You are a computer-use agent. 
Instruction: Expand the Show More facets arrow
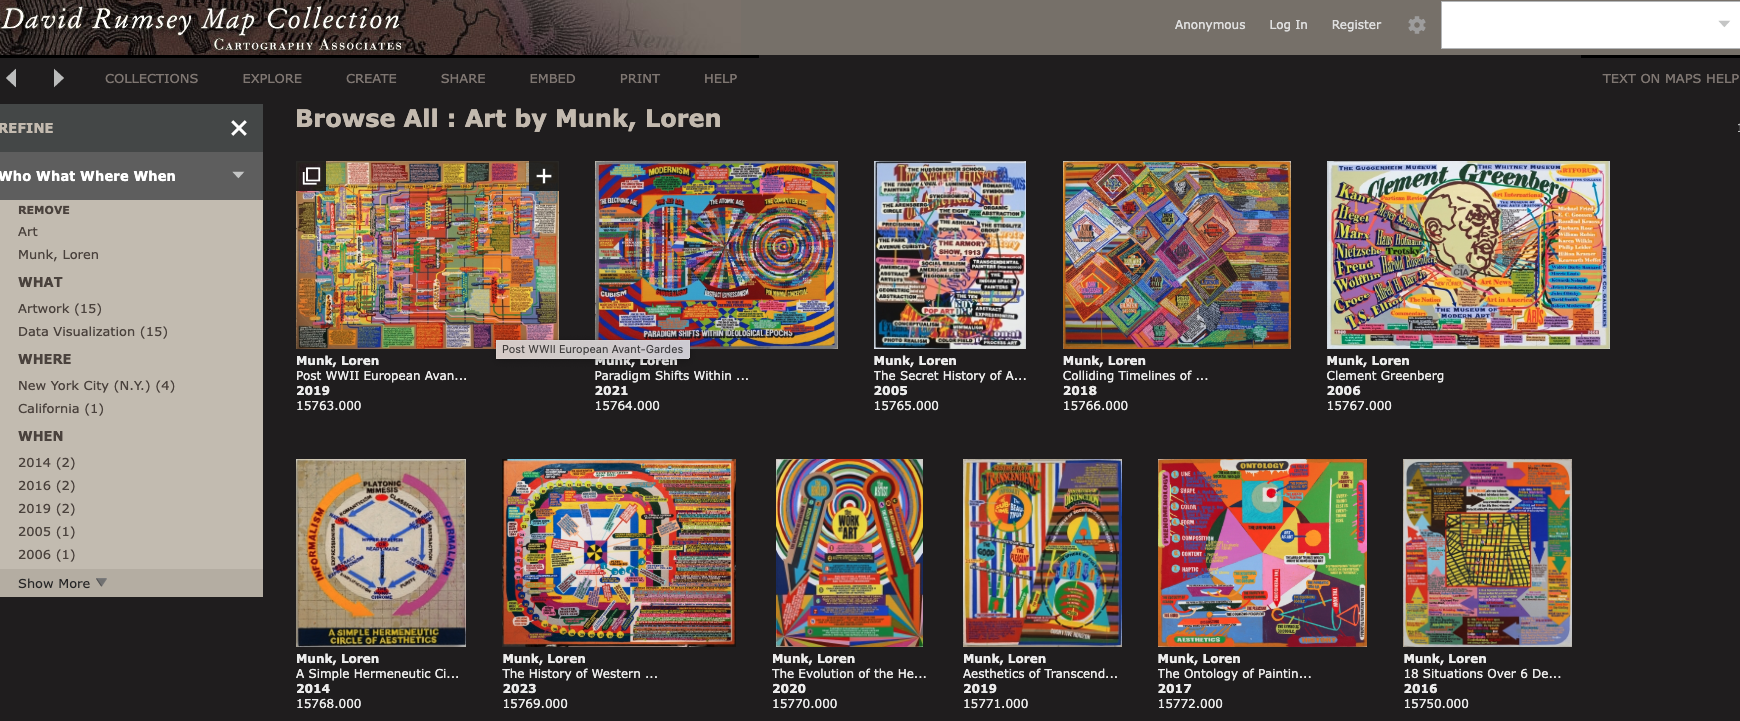[101, 582]
